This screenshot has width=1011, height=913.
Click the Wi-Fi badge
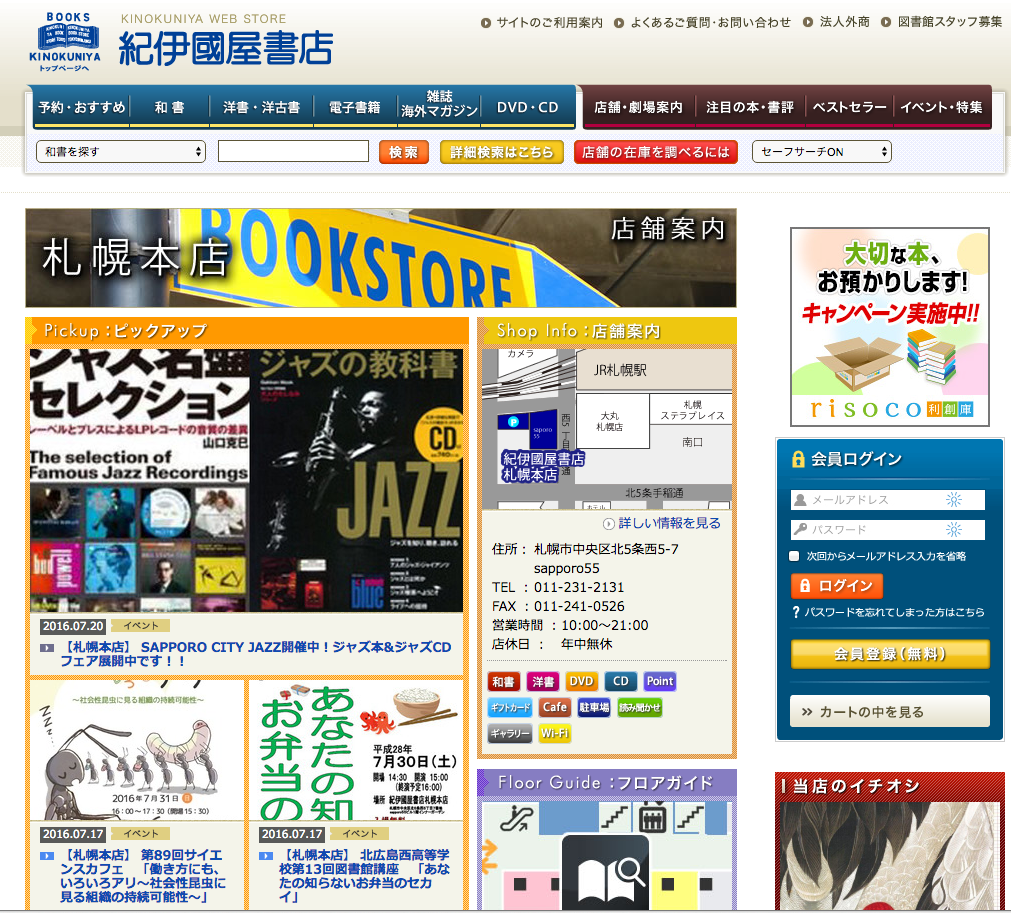555,733
